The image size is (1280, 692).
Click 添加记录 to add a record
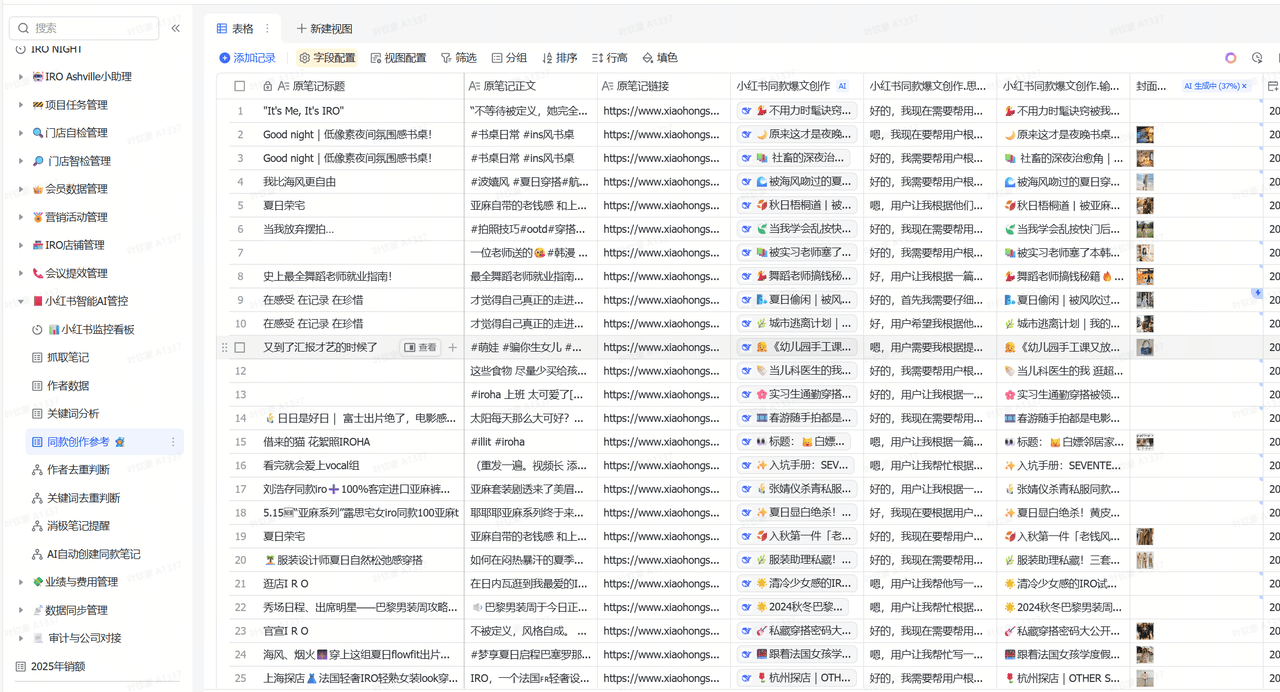247,58
